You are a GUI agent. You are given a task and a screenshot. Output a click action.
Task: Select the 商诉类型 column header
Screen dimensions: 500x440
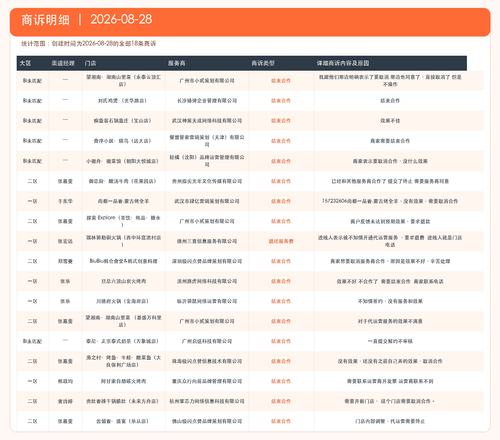[x=263, y=63]
